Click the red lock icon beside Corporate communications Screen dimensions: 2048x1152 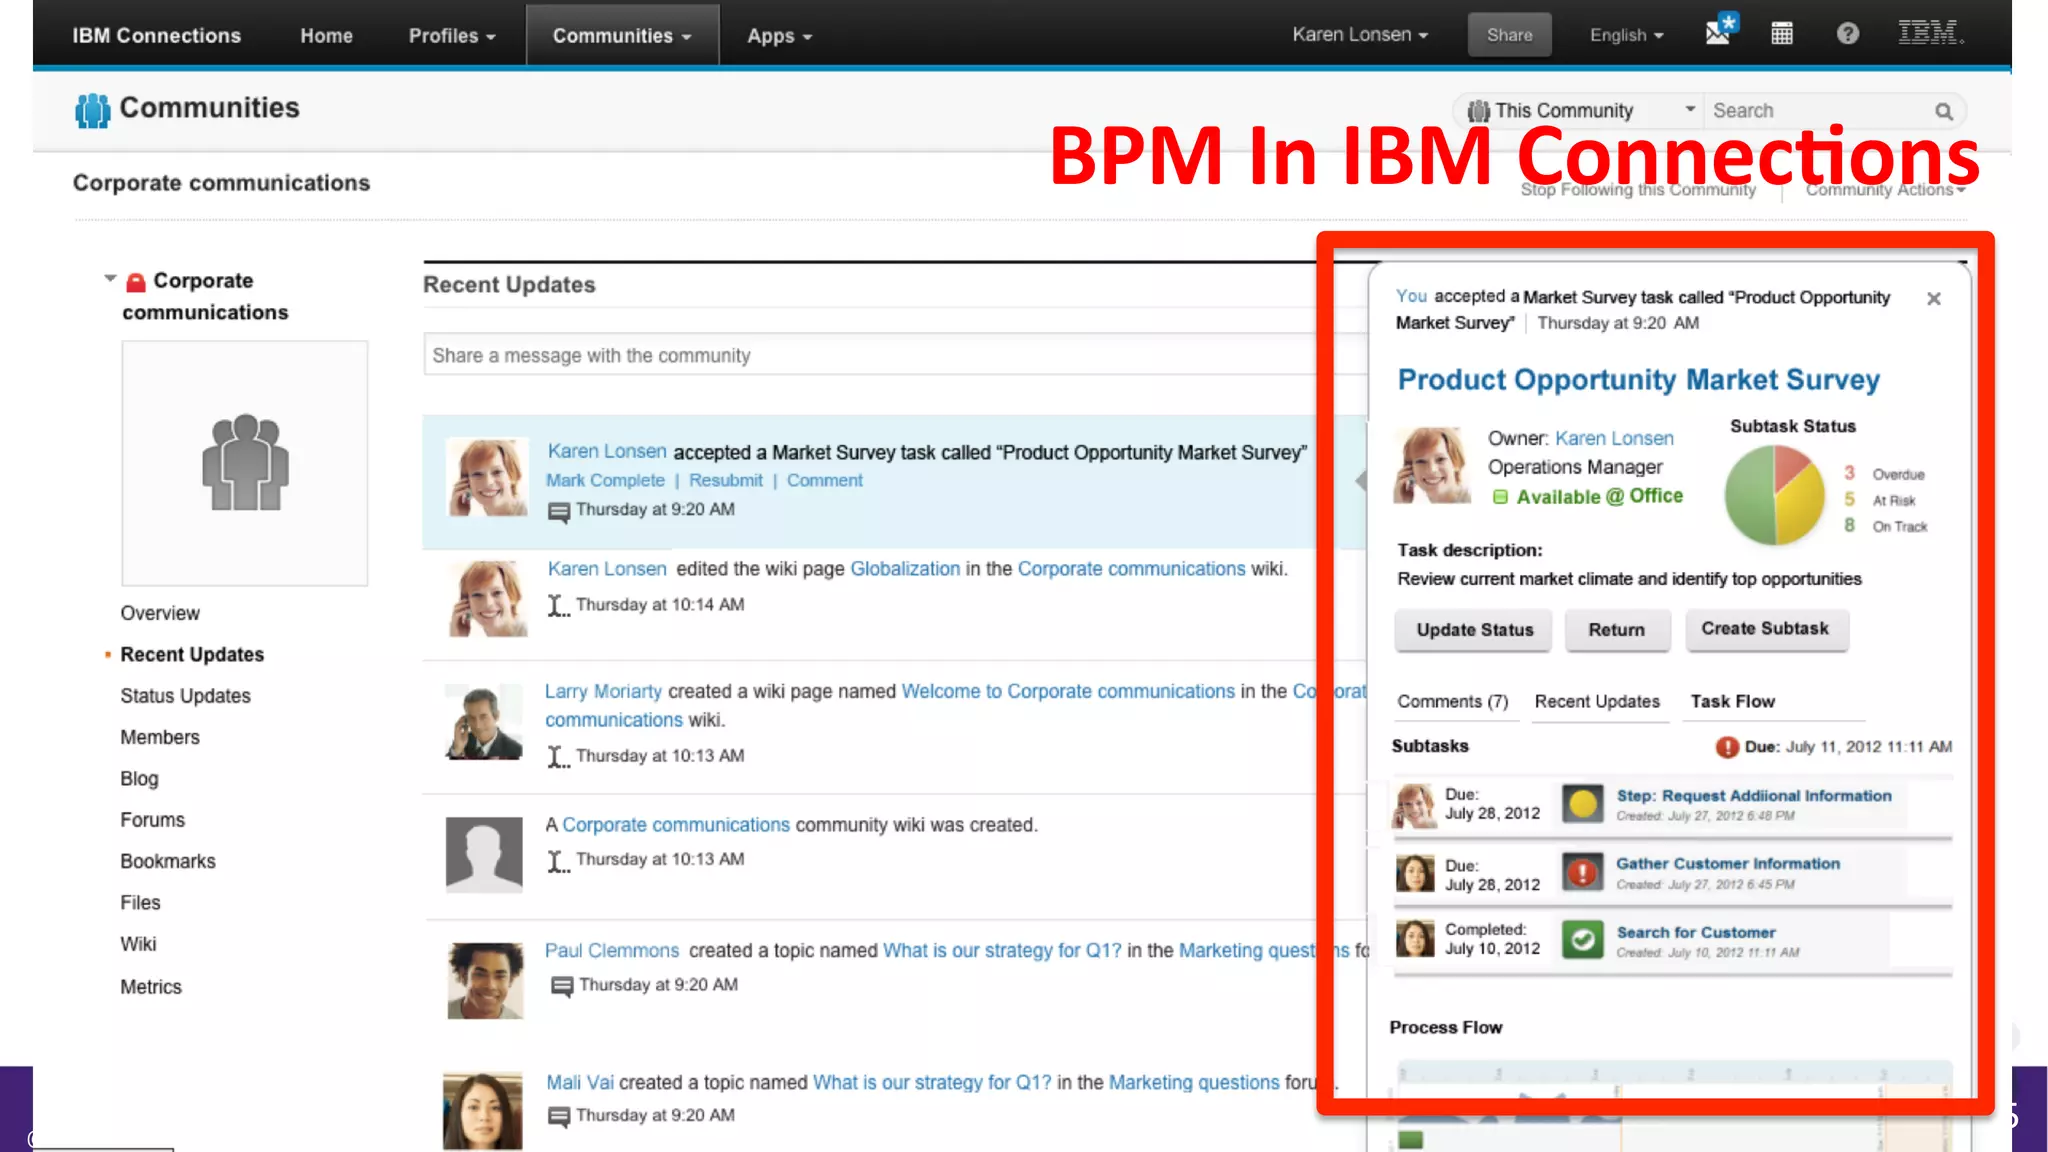pos(136,282)
